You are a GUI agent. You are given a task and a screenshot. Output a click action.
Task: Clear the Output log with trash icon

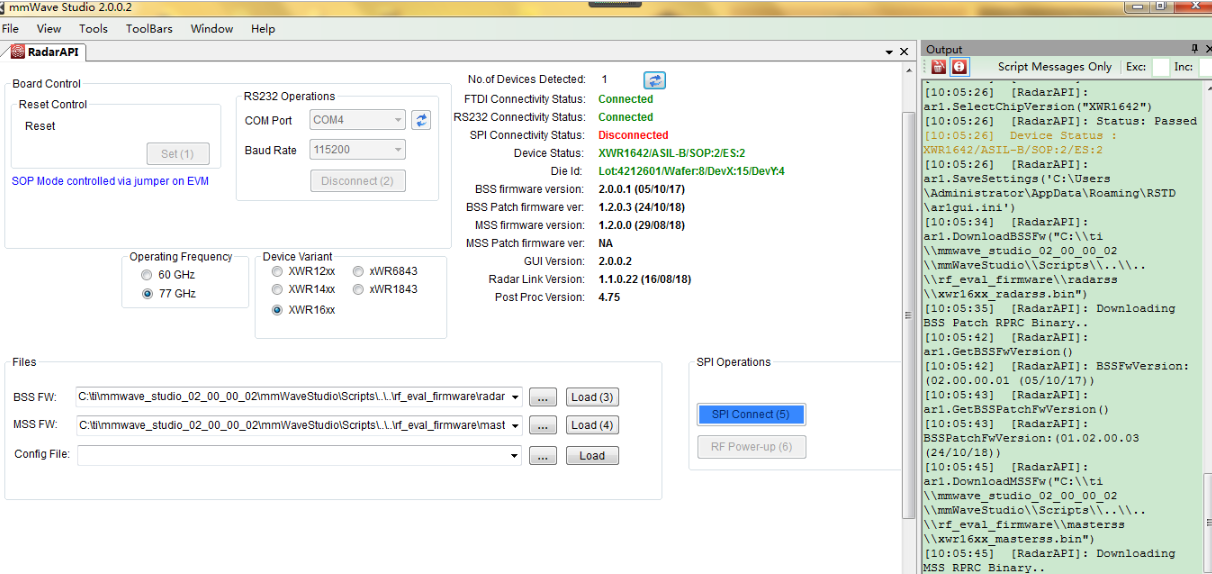tap(939, 67)
